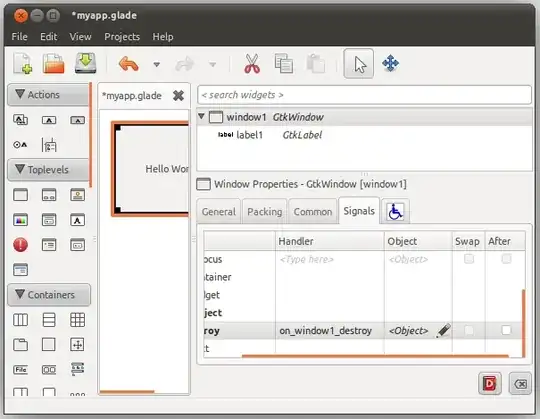
Task: Cut selection using the scissors icon
Action: (252, 64)
